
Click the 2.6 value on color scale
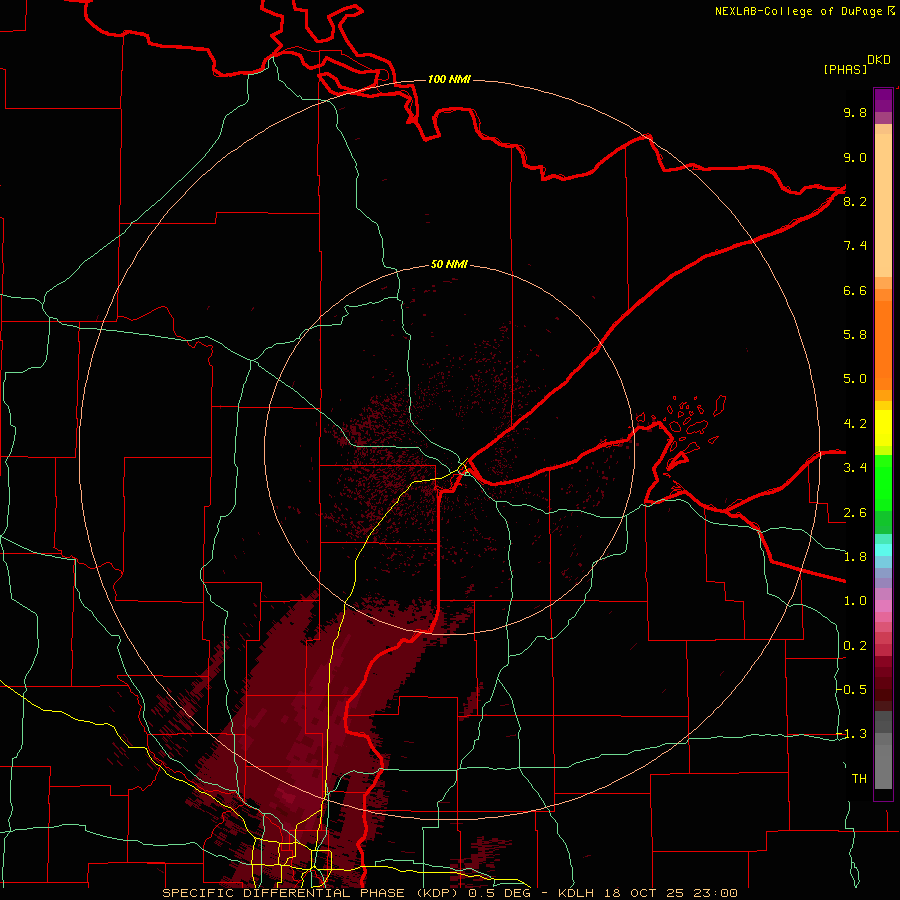click(x=855, y=513)
